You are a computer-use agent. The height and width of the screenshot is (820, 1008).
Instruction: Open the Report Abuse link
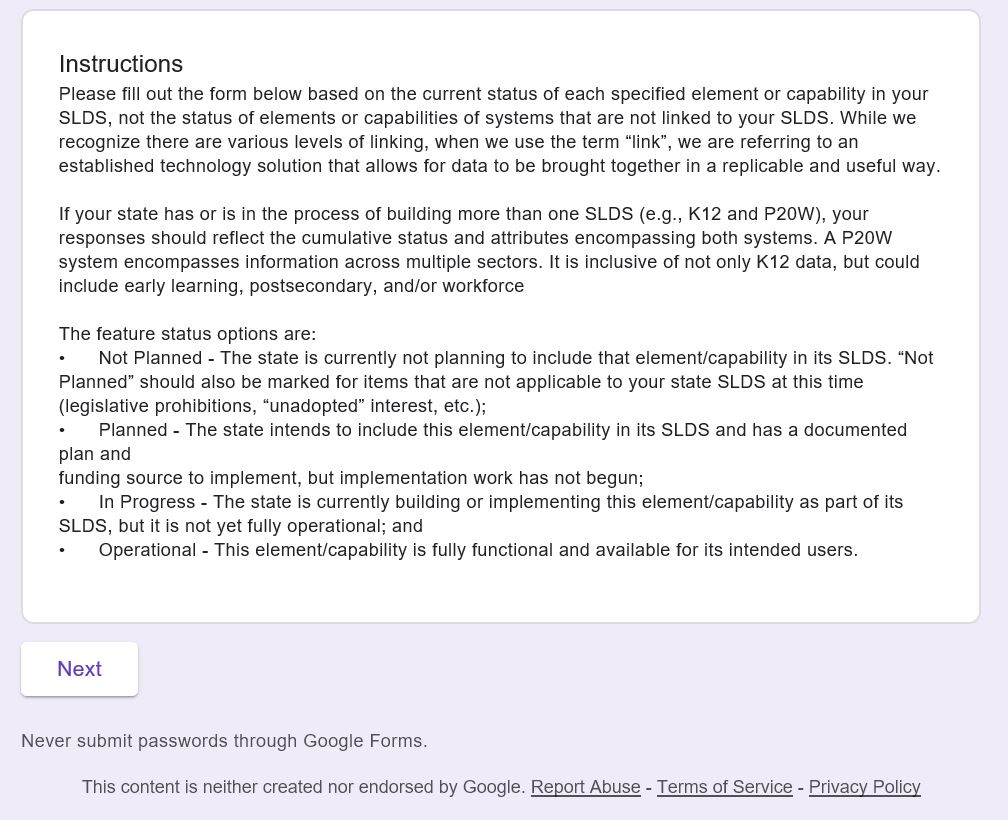(x=585, y=787)
